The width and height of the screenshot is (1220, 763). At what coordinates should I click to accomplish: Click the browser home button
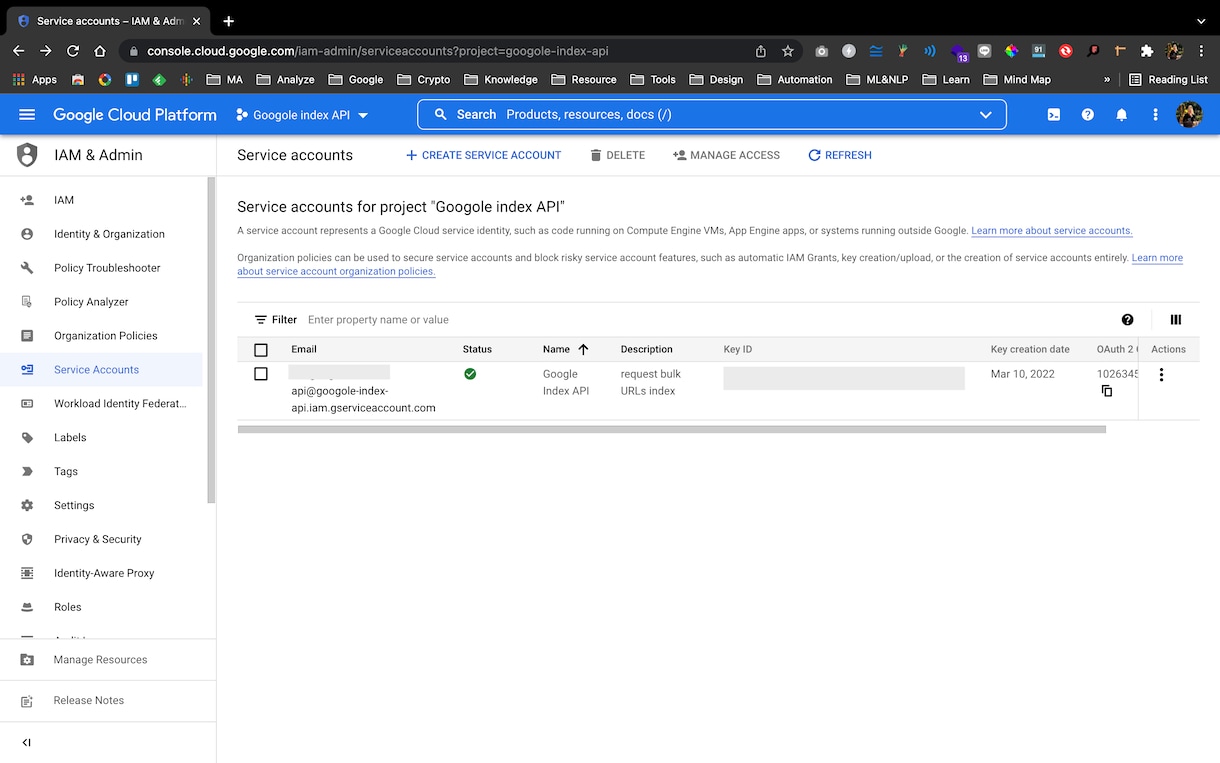coord(100,51)
